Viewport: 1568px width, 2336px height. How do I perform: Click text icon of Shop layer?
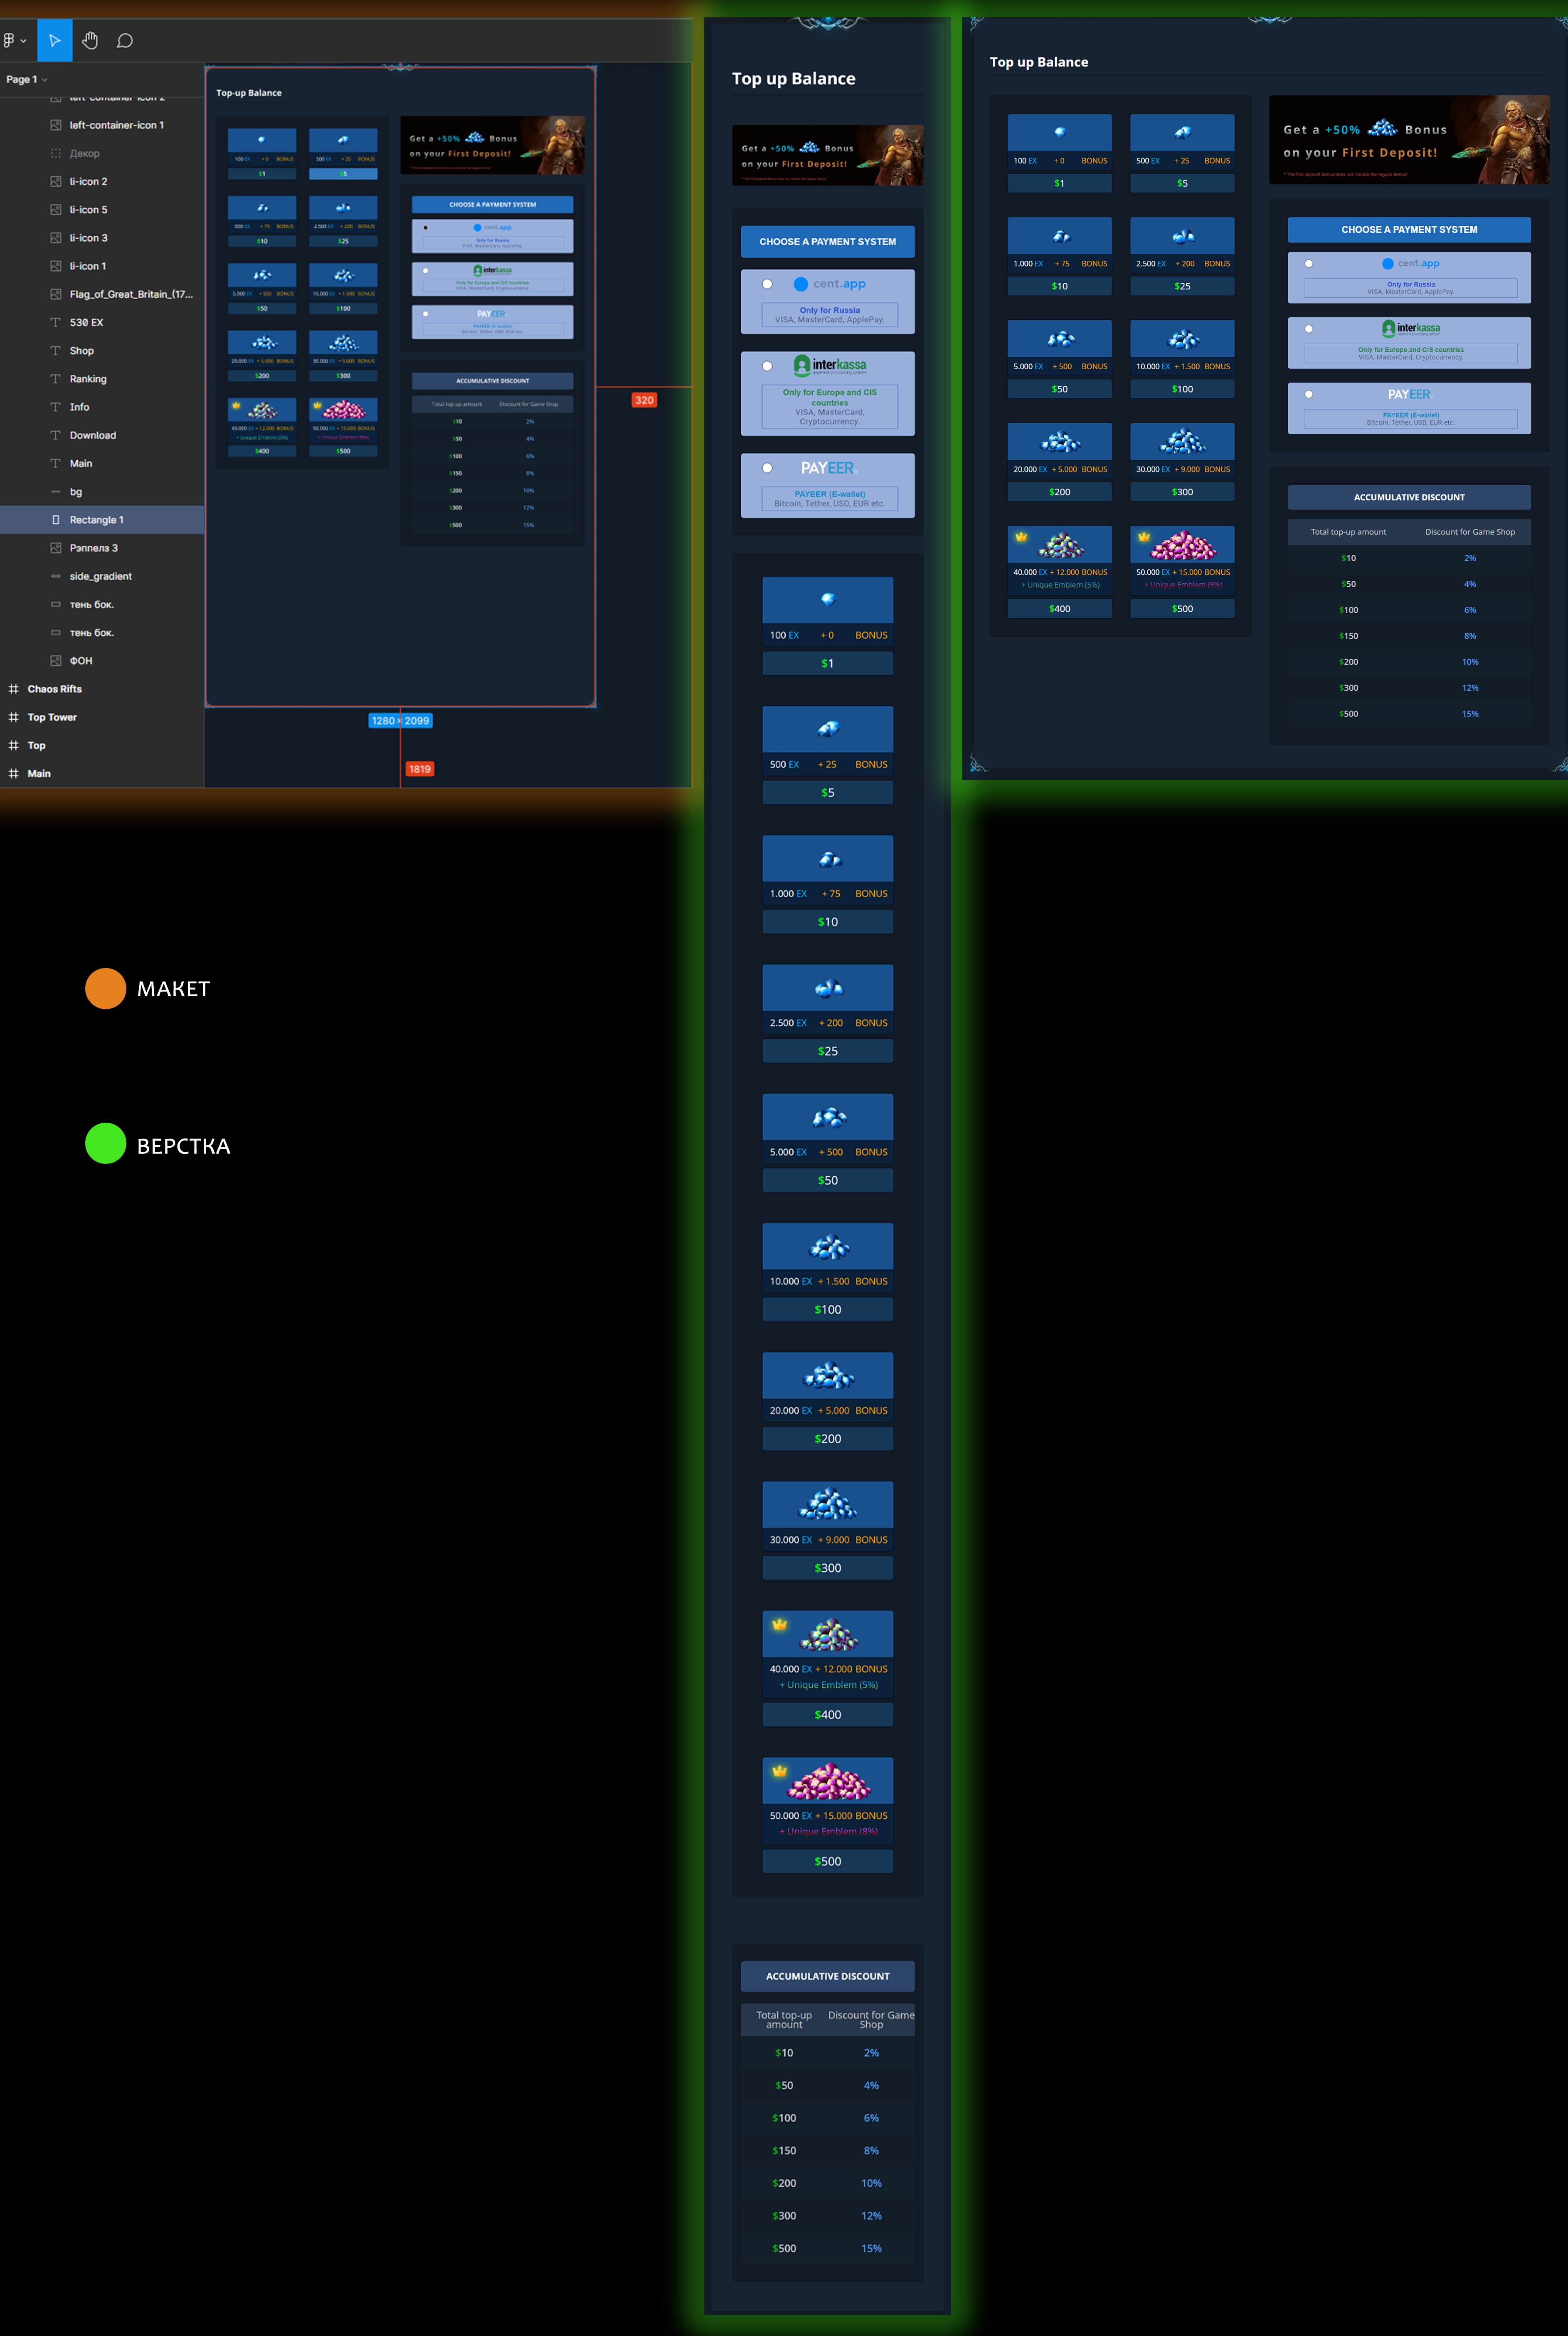pyautogui.click(x=56, y=350)
